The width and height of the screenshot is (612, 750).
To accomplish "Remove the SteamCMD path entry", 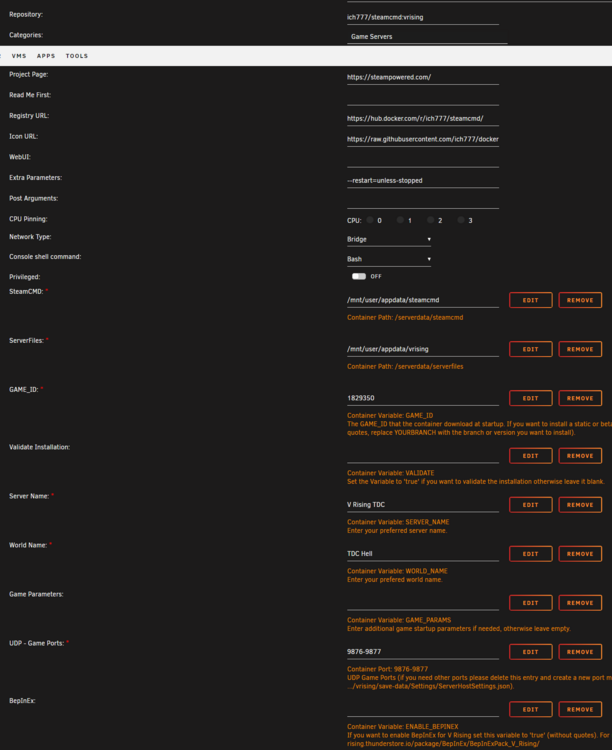I will [x=580, y=300].
